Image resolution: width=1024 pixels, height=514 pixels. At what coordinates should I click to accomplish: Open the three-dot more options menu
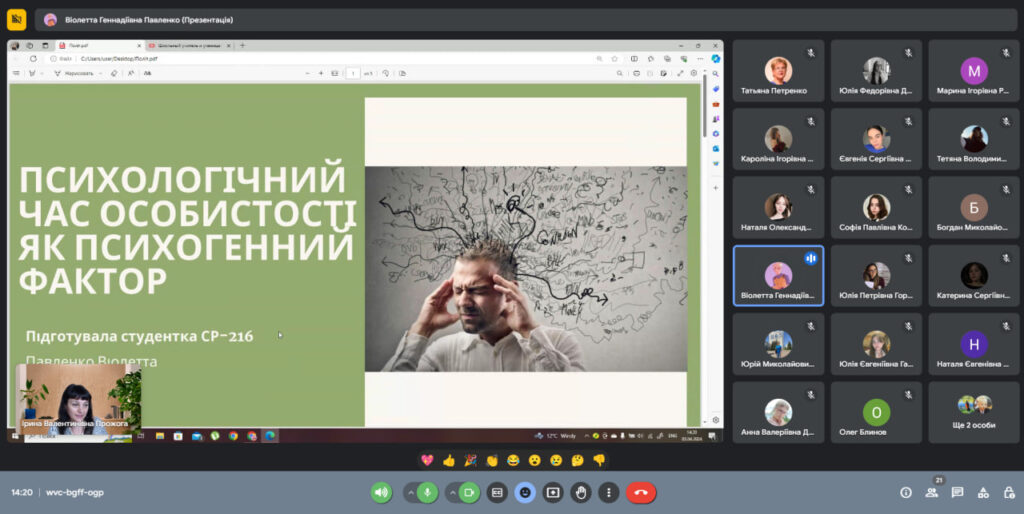pos(608,492)
